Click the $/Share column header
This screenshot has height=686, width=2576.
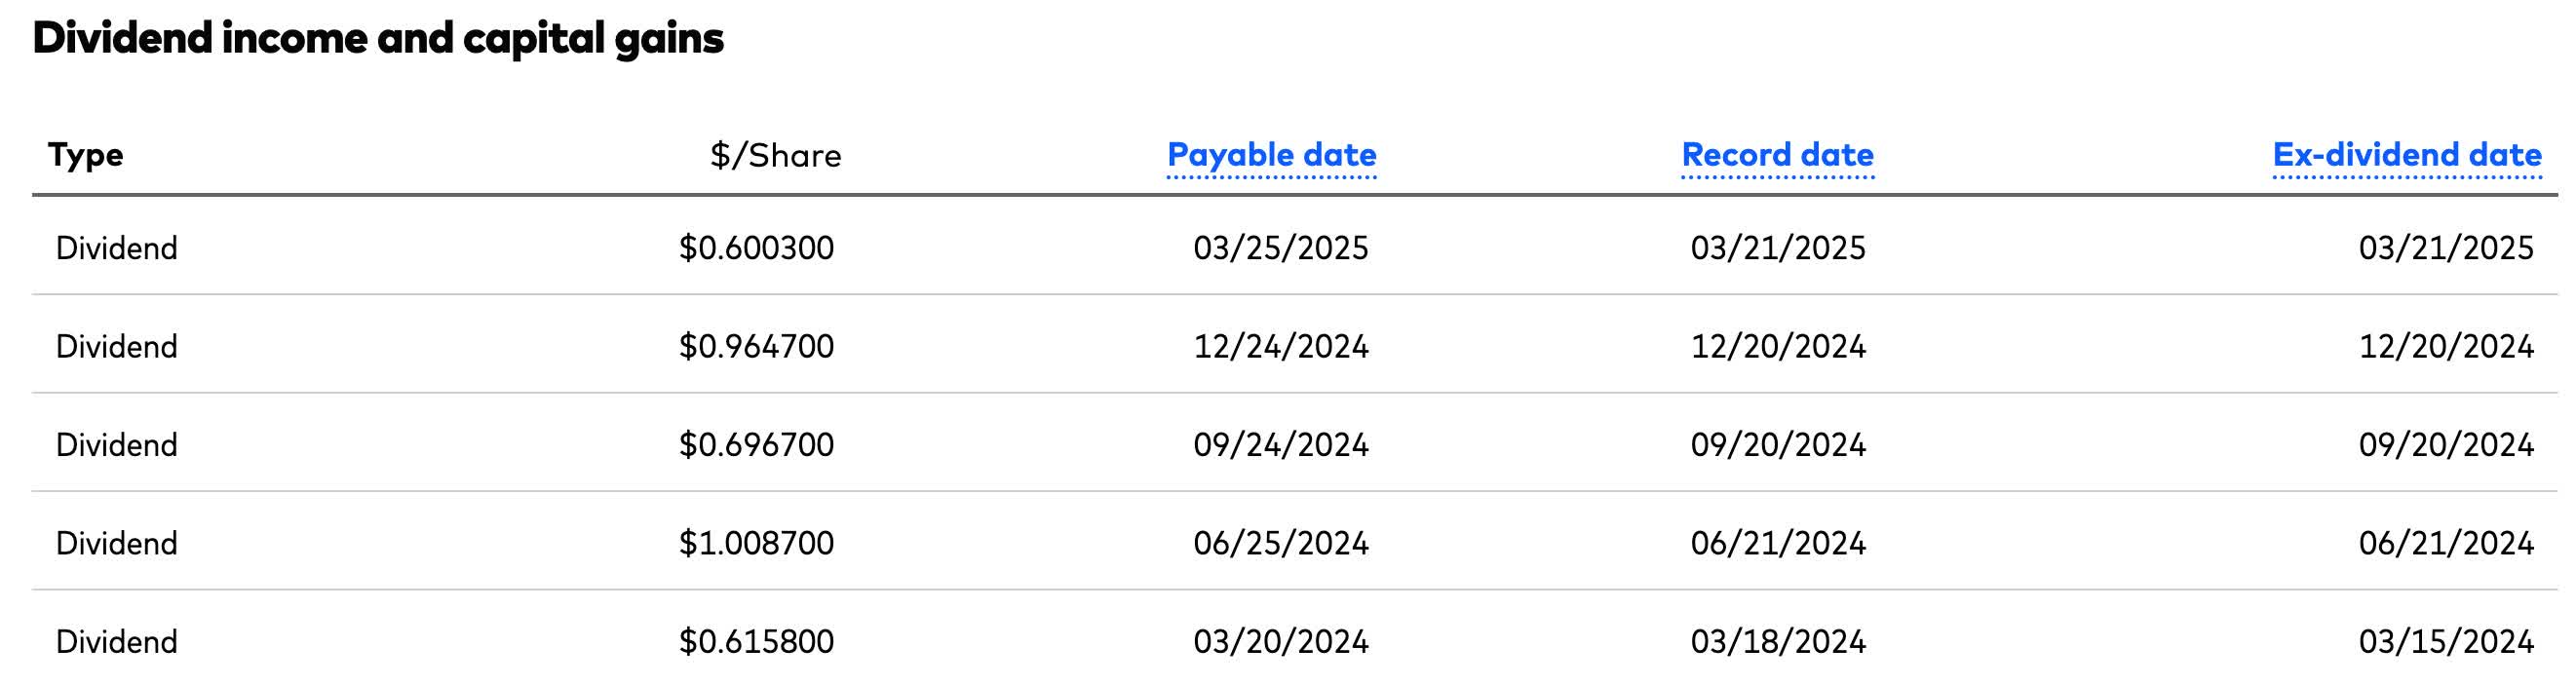click(x=775, y=156)
